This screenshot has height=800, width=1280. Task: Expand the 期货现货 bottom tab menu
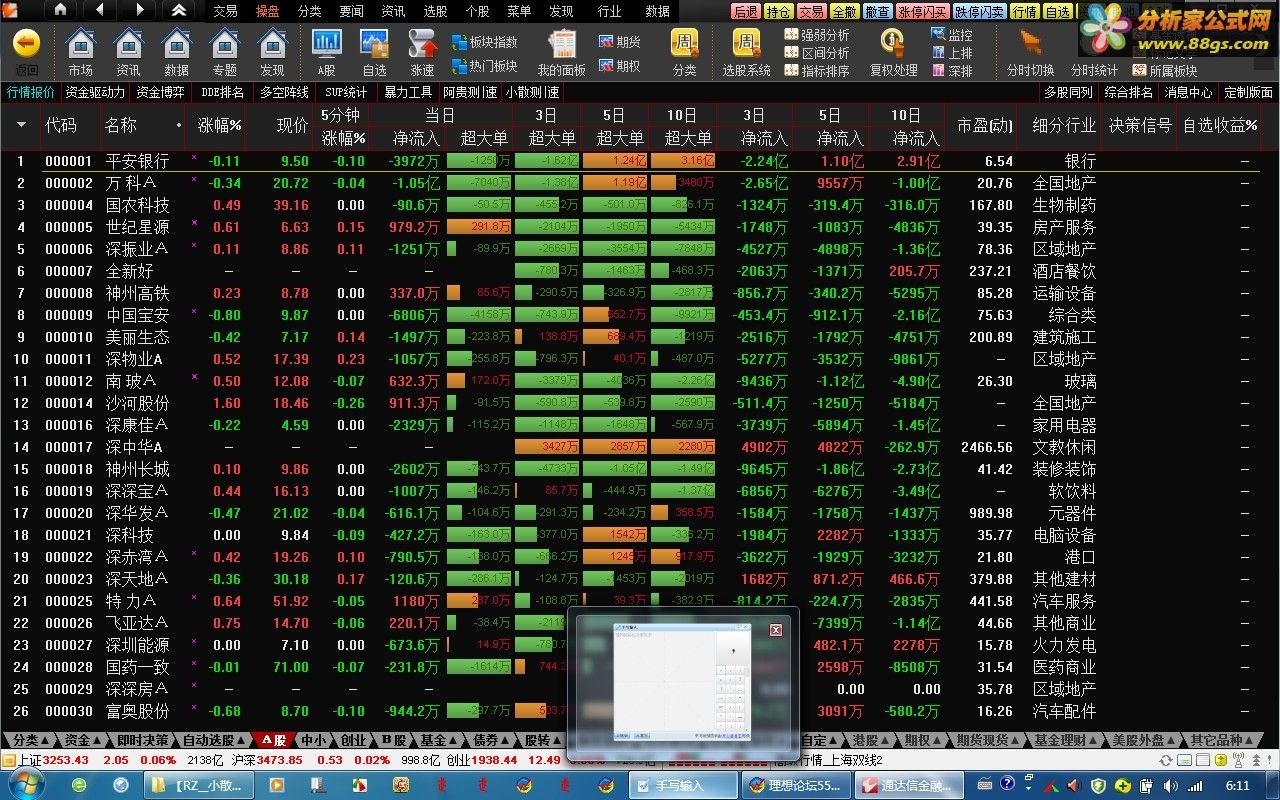tap(987, 740)
